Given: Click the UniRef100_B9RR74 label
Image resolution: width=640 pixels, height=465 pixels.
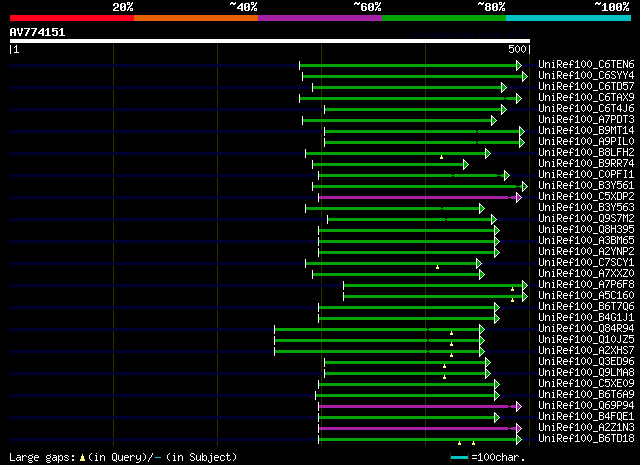Looking at the screenshot, I should tap(586, 164).
